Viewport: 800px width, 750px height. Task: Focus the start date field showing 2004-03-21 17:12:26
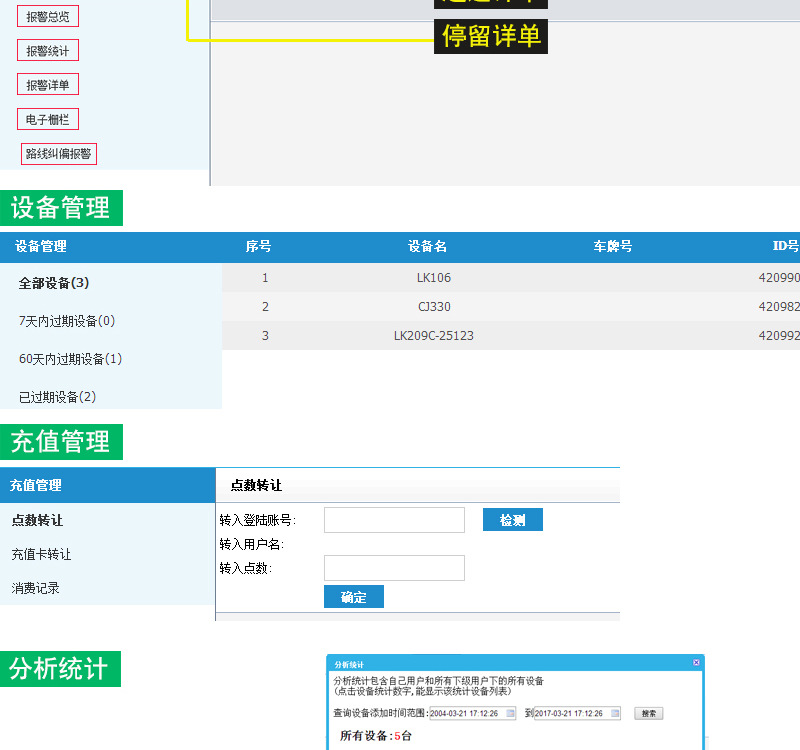[x=472, y=713]
